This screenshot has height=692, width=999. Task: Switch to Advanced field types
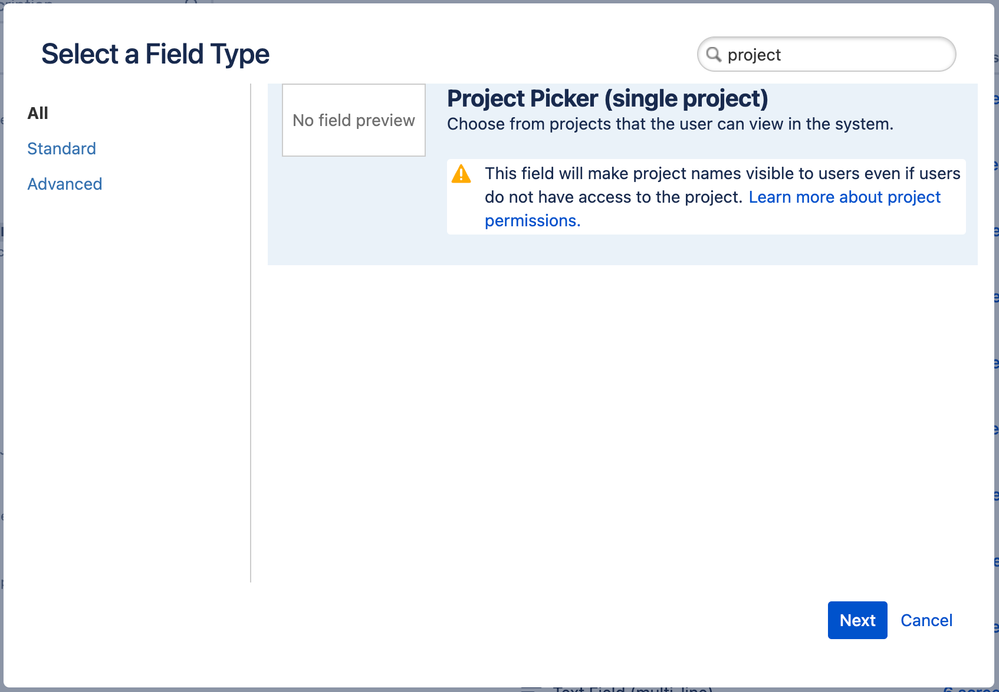pyautogui.click(x=64, y=184)
